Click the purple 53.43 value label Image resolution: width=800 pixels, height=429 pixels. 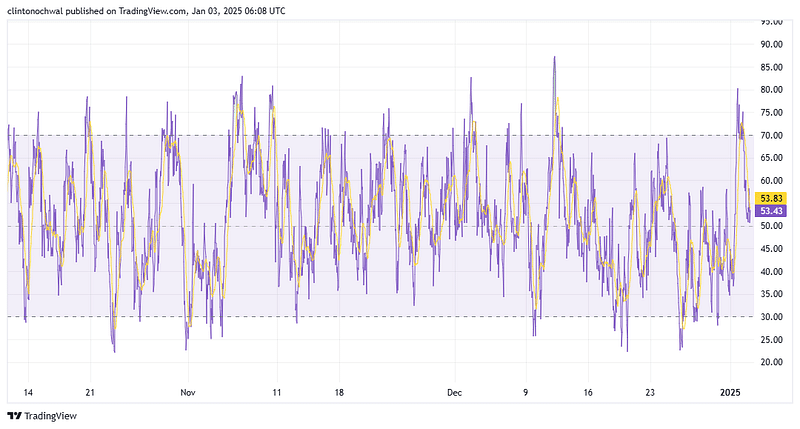772,211
